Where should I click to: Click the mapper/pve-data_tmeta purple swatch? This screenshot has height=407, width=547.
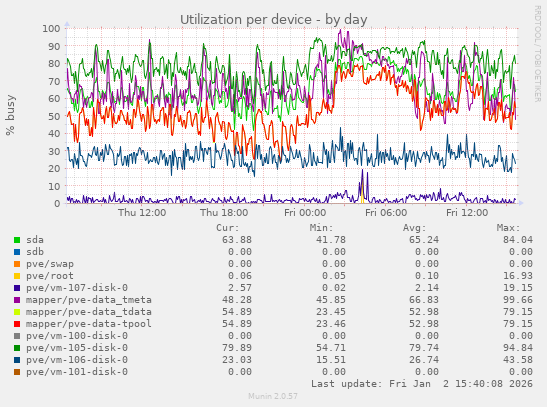pyautogui.click(x=17, y=300)
